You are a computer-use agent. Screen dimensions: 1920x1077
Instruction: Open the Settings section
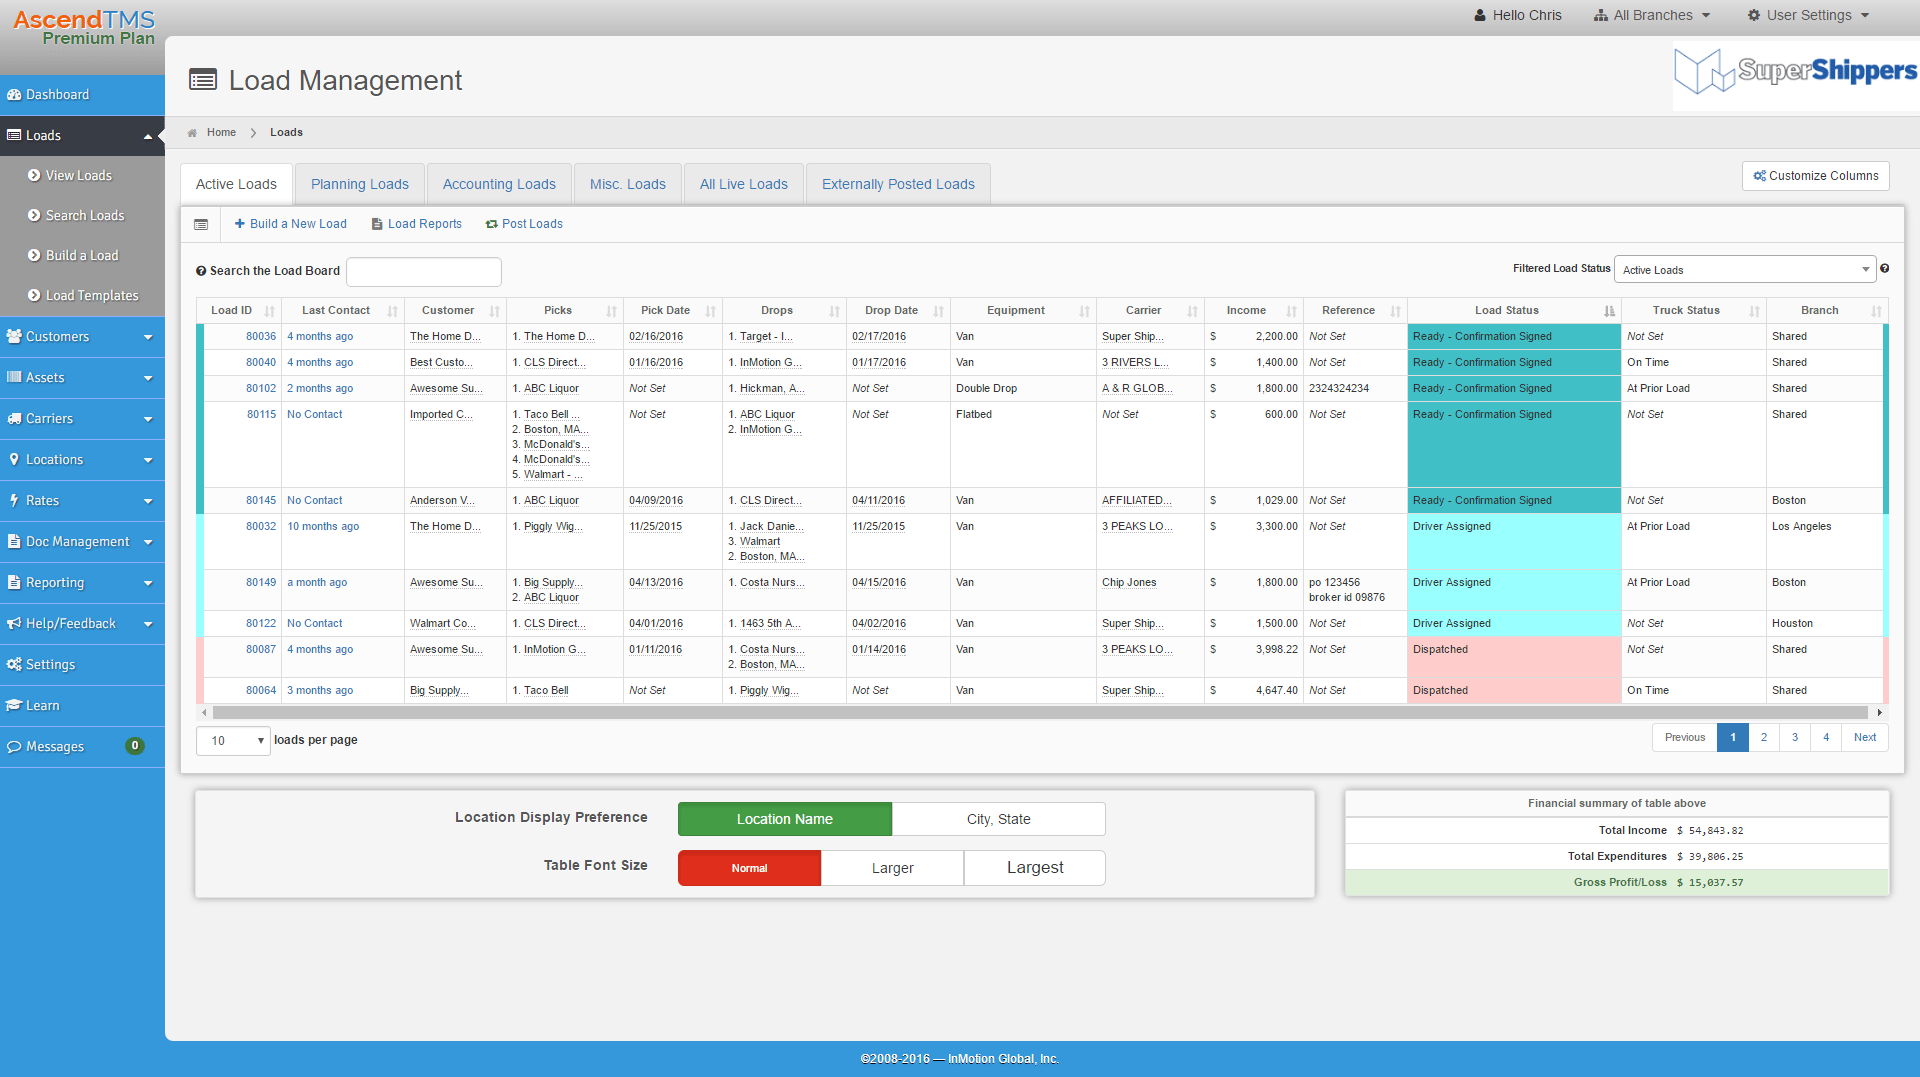(50, 663)
